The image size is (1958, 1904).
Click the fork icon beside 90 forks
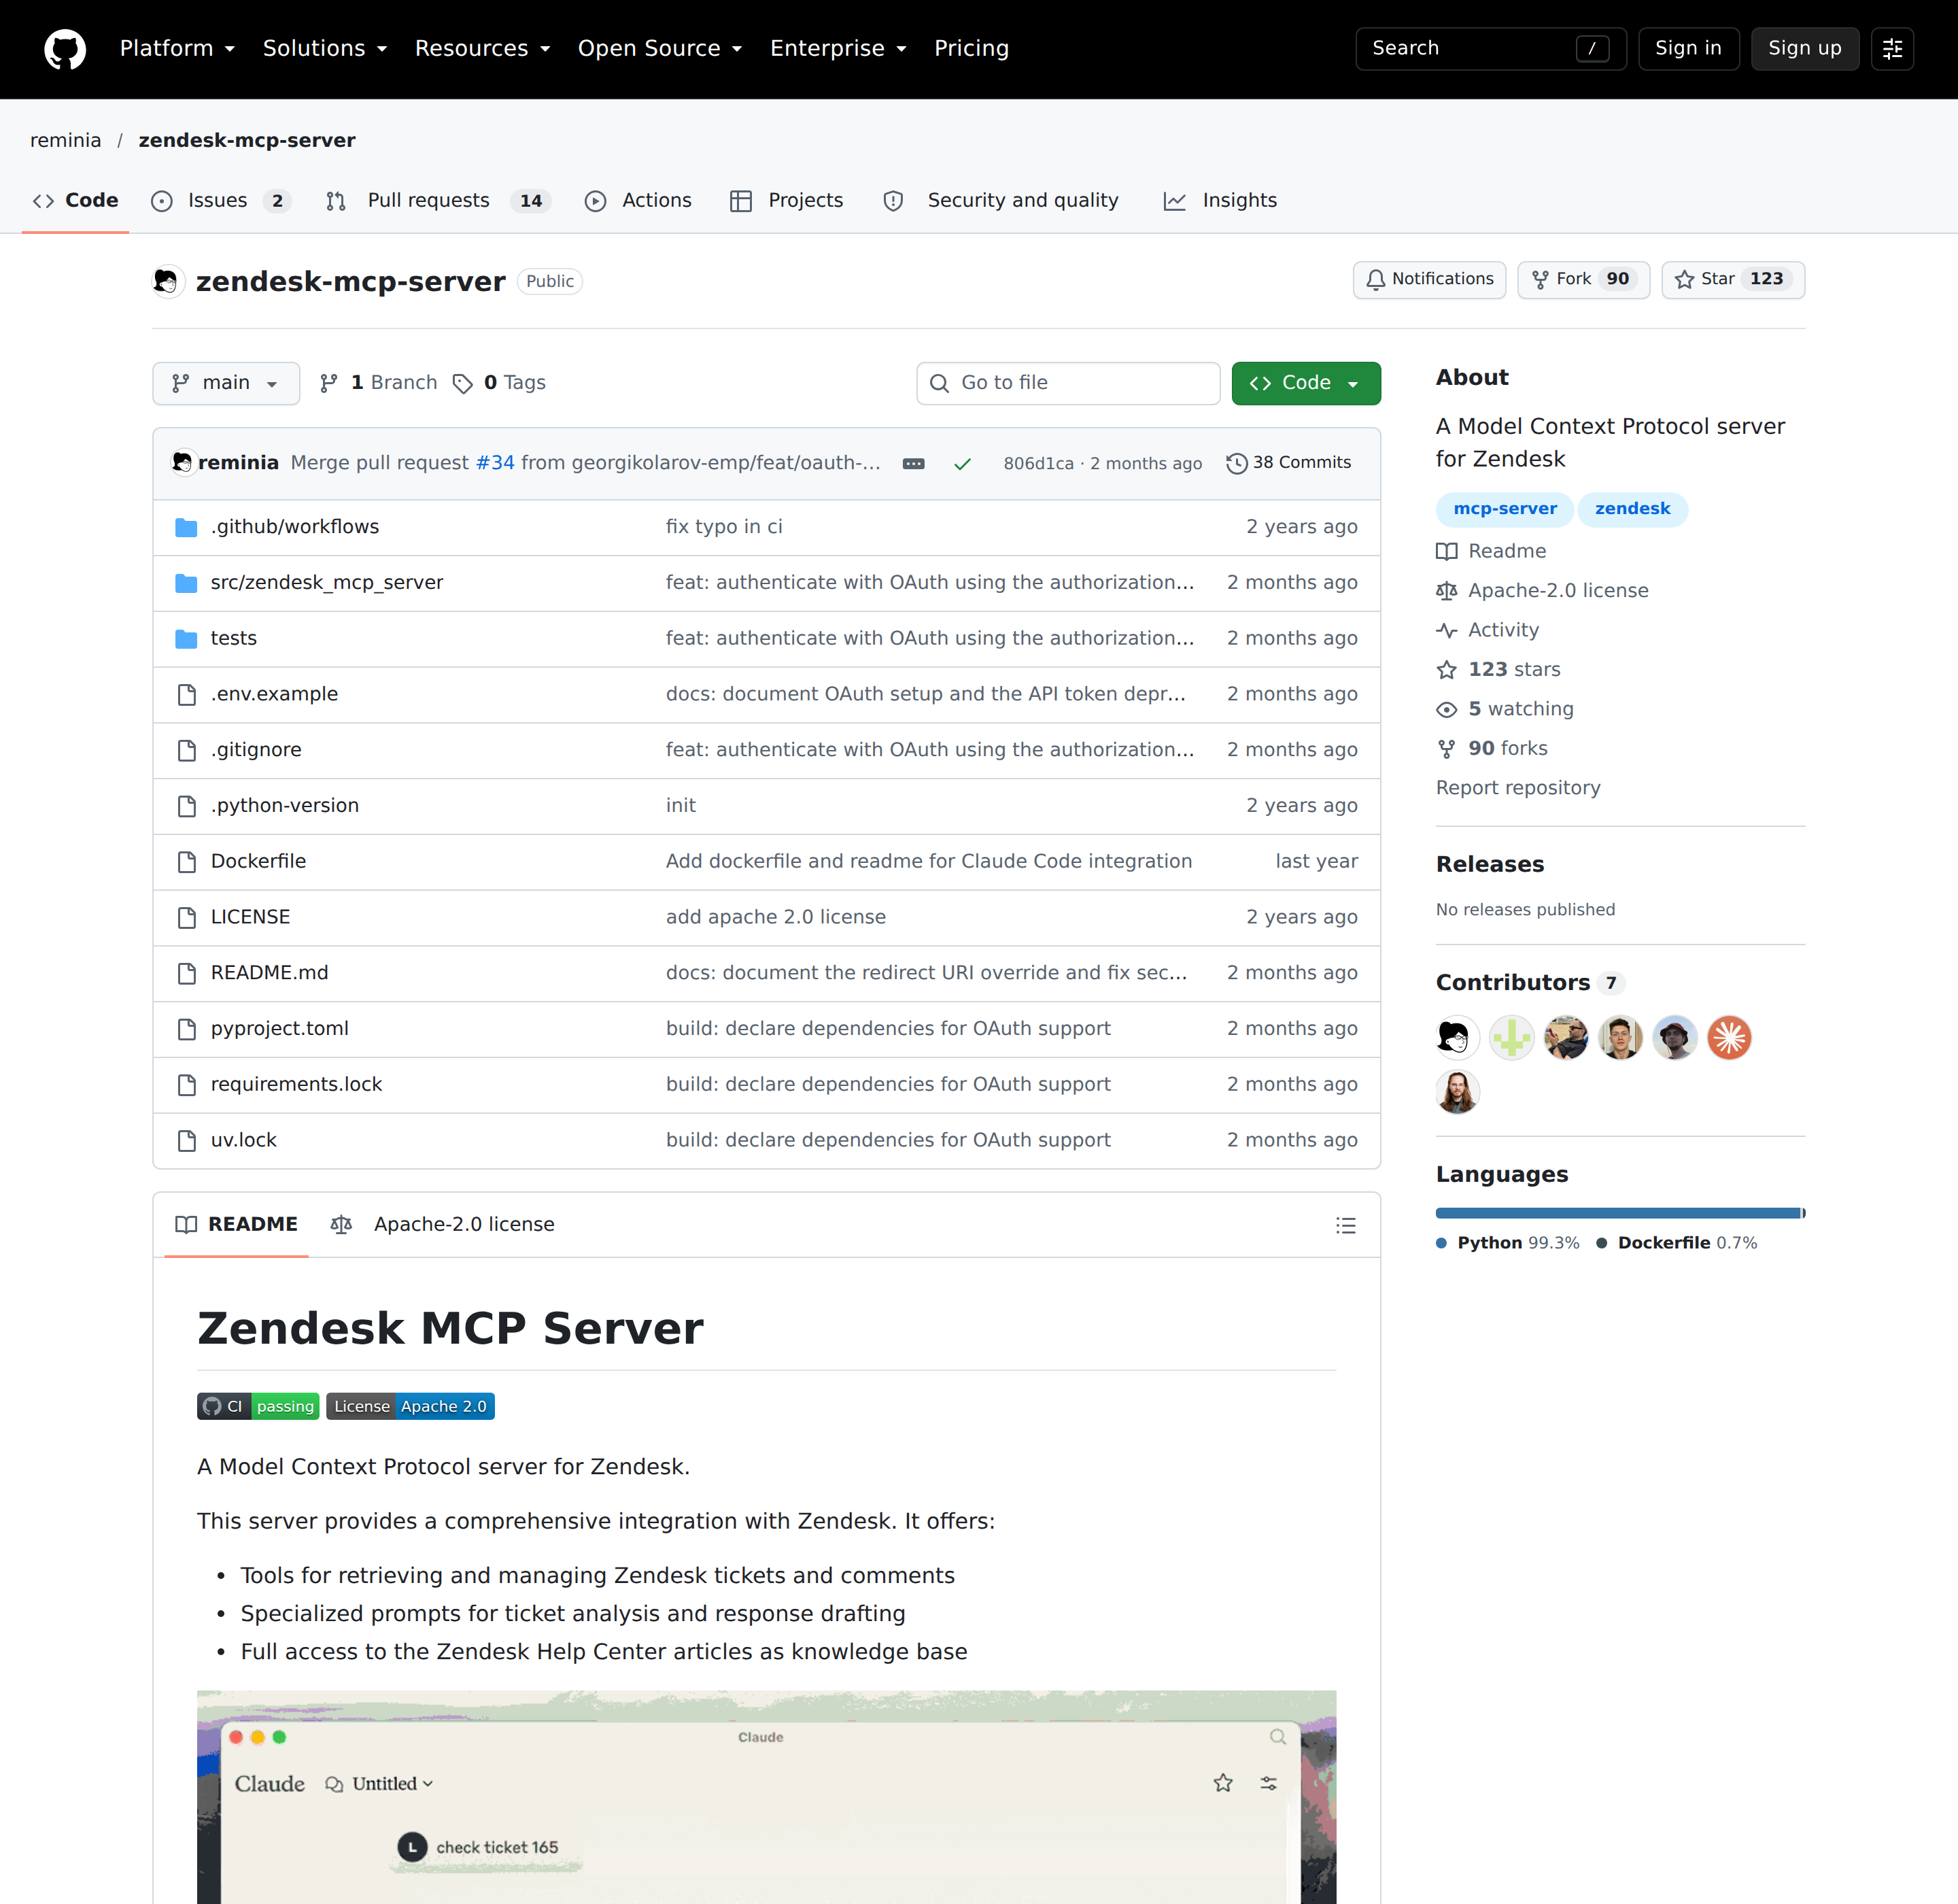pos(1446,749)
